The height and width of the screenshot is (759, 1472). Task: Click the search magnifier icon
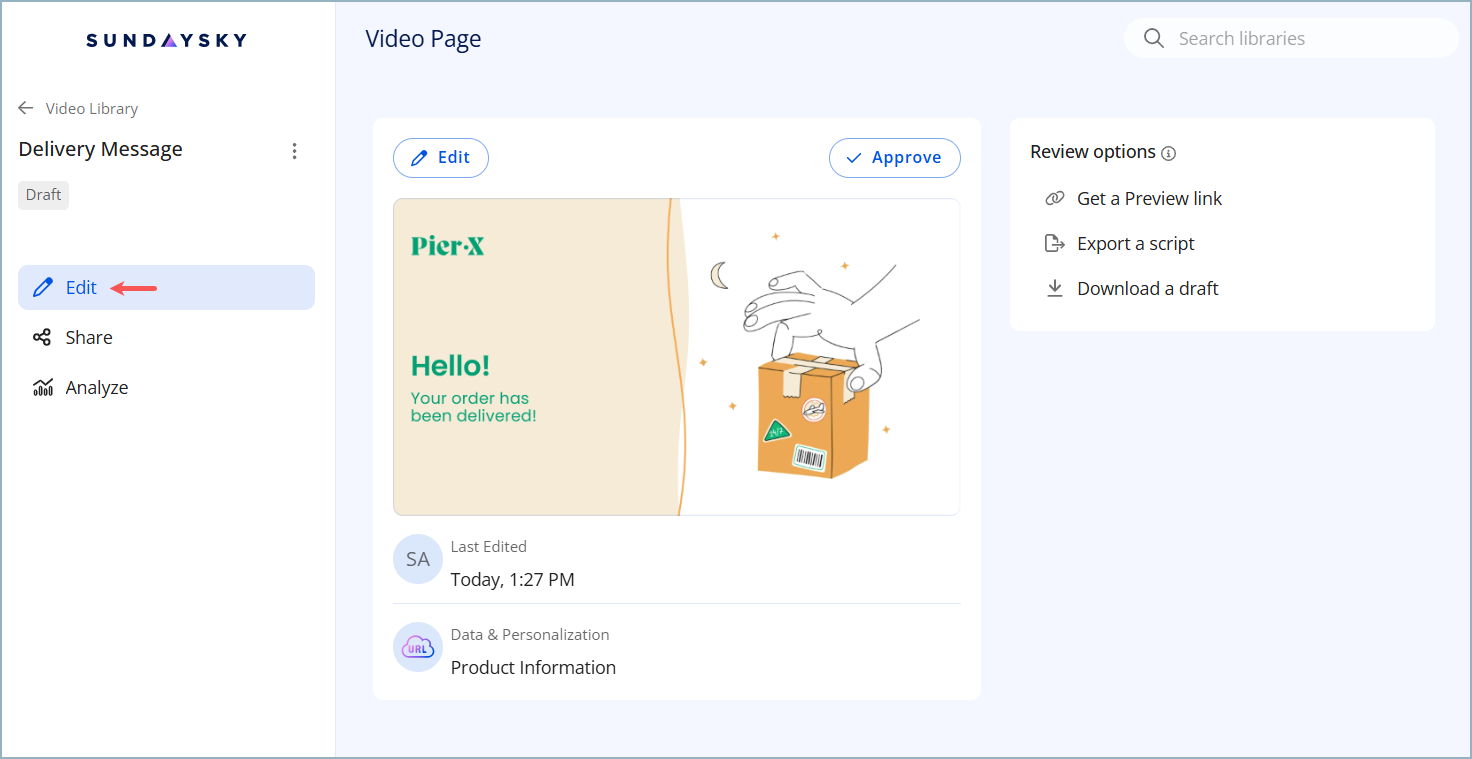click(1153, 39)
